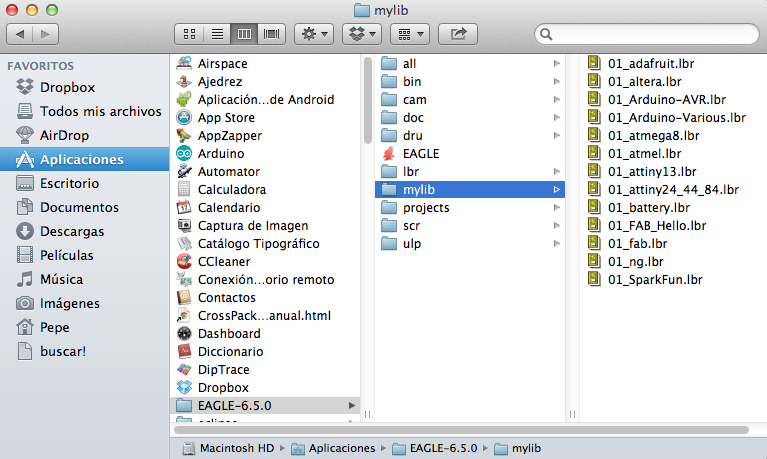Open the Arrange items dropdown
The image size is (767, 459).
tap(410, 34)
